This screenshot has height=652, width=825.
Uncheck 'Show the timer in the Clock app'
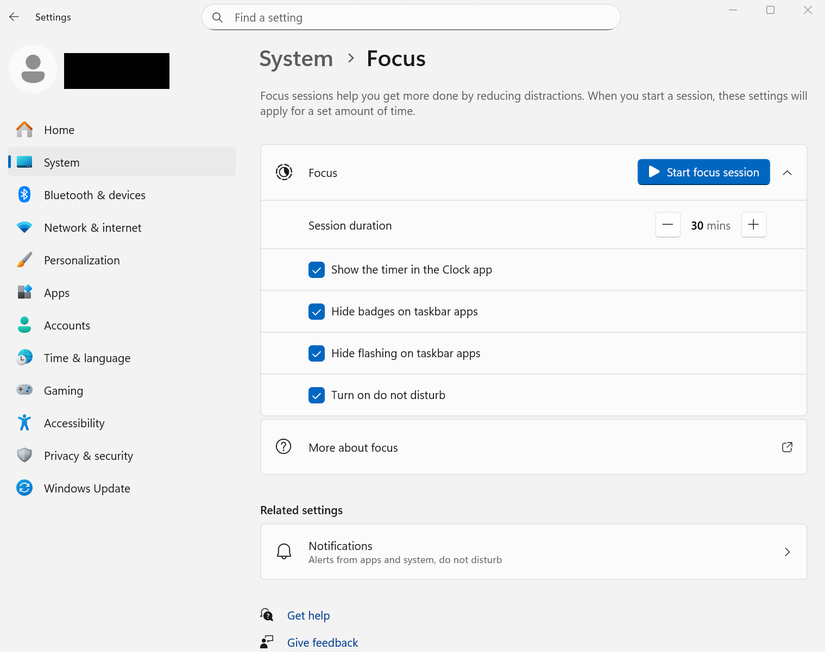click(x=316, y=270)
